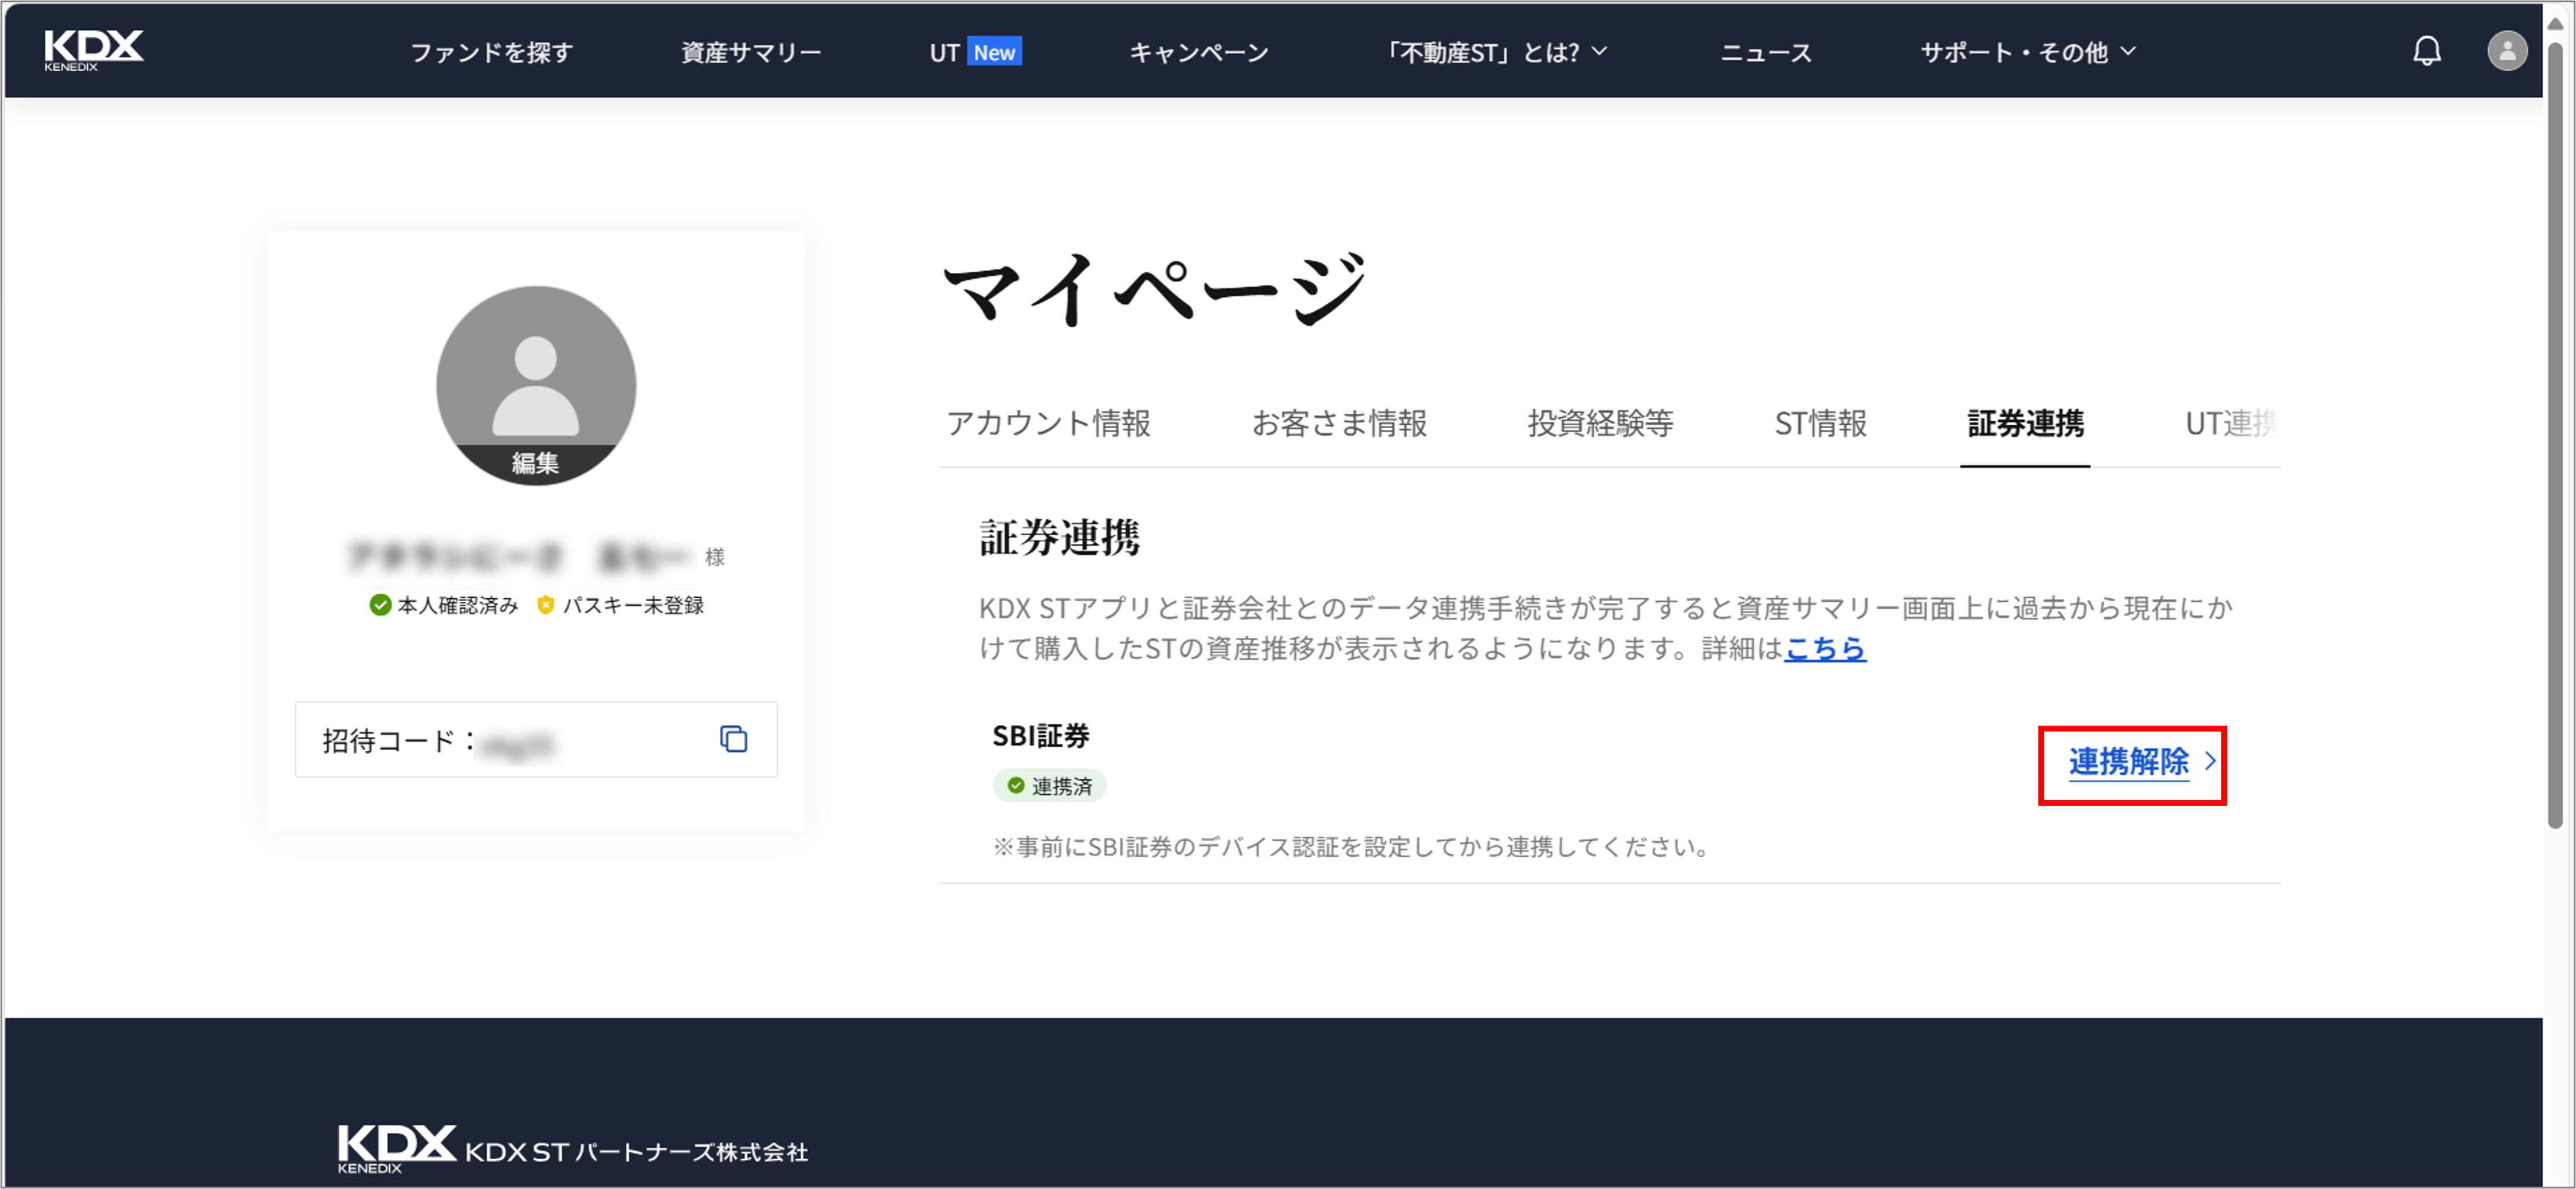Click the green 連携済 status badge
This screenshot has width=2576, height=1189.
coord(1049,786)
